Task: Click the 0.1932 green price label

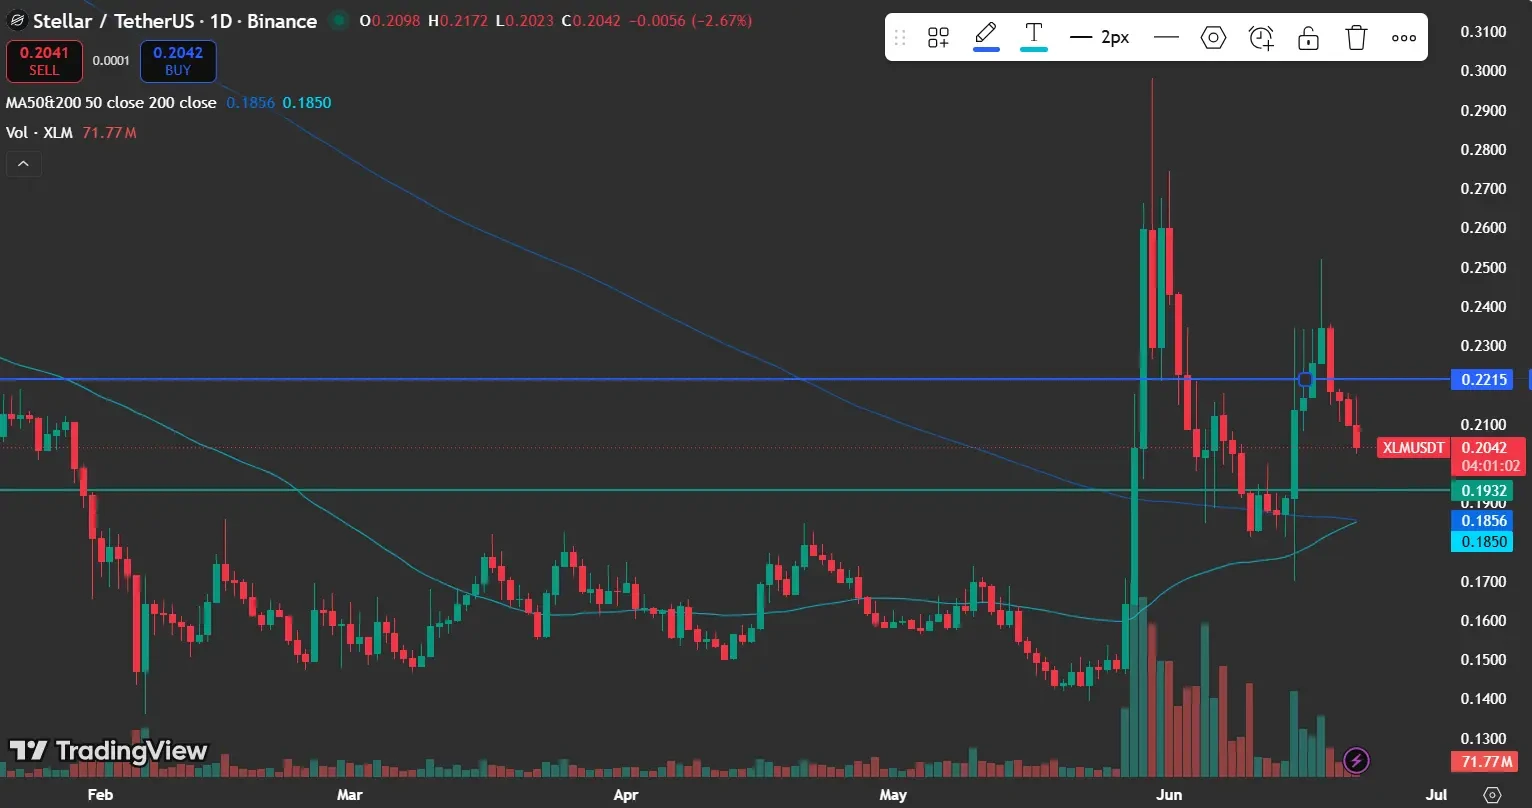Action: (x=1483, y=490)
